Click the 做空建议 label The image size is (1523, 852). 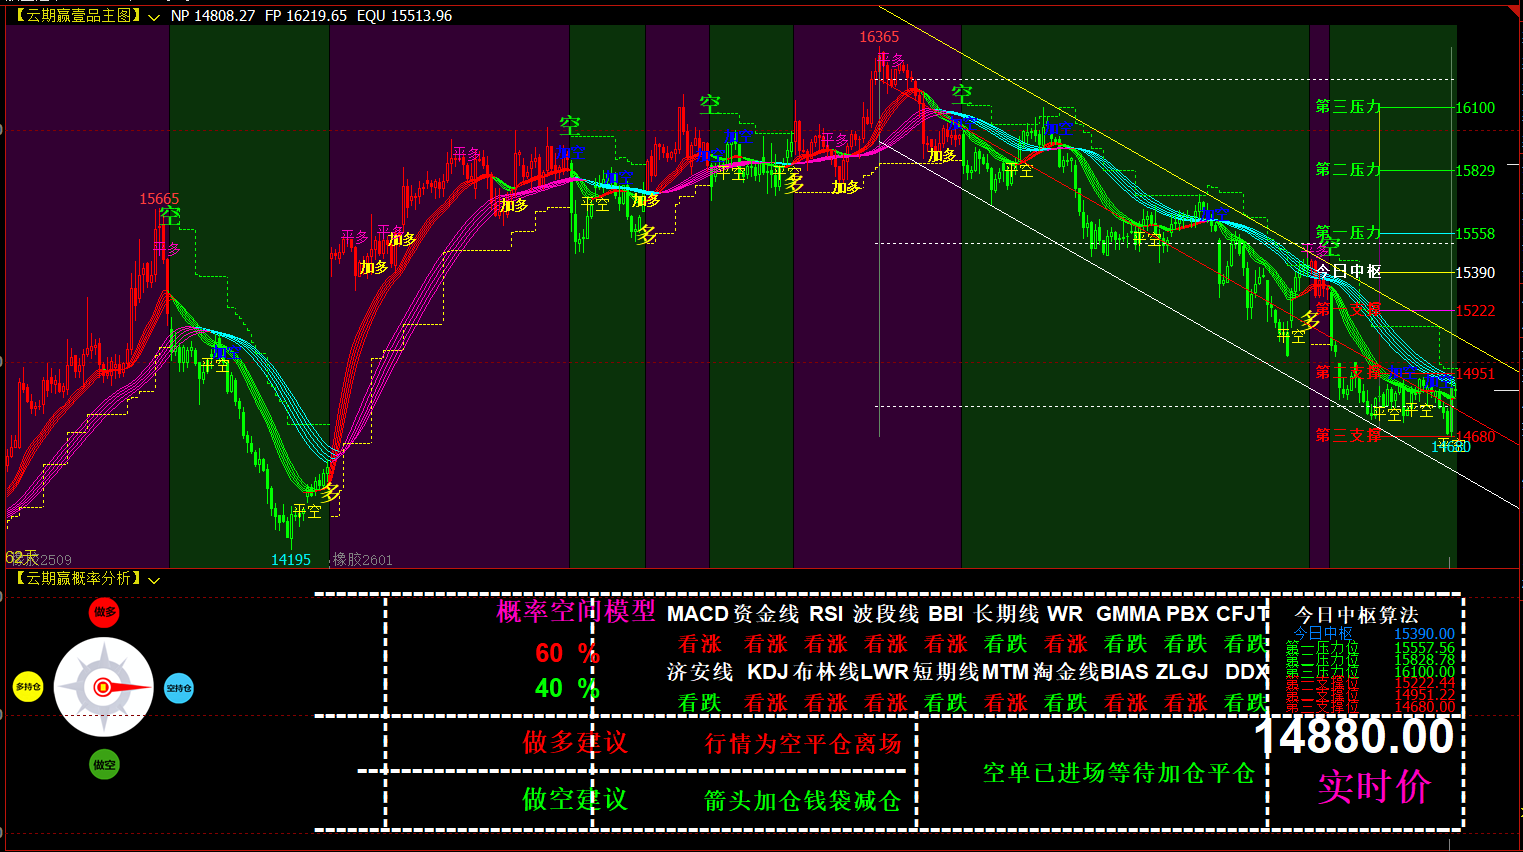click(575, 799)
